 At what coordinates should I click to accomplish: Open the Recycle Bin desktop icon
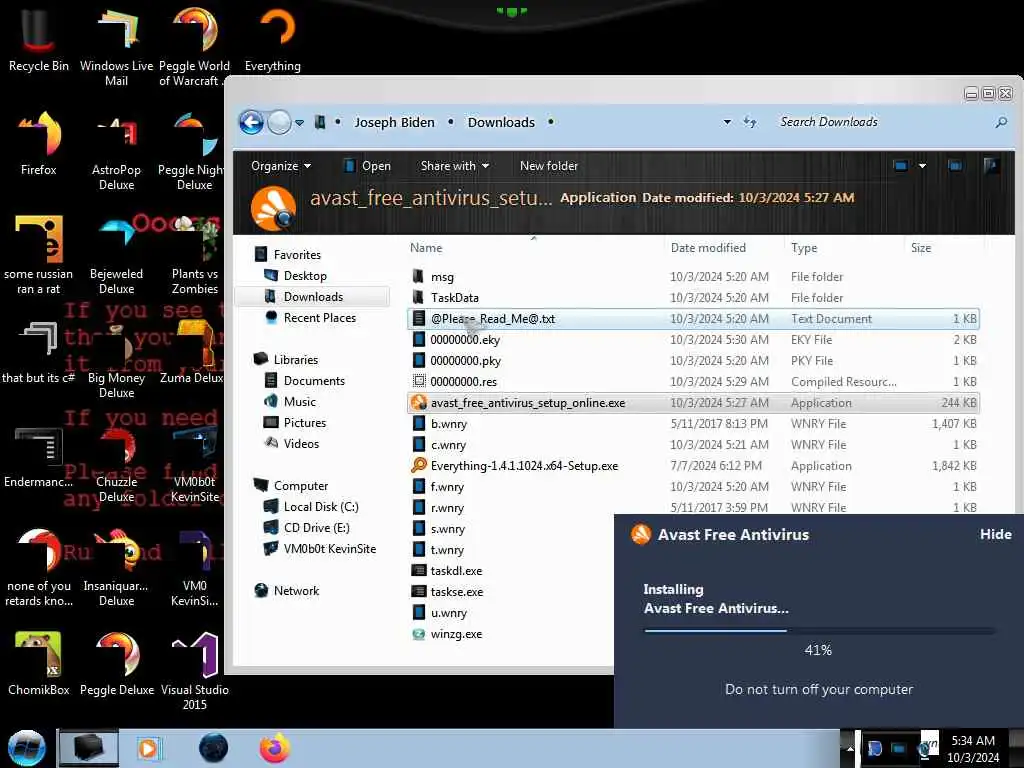coord(38,39)
